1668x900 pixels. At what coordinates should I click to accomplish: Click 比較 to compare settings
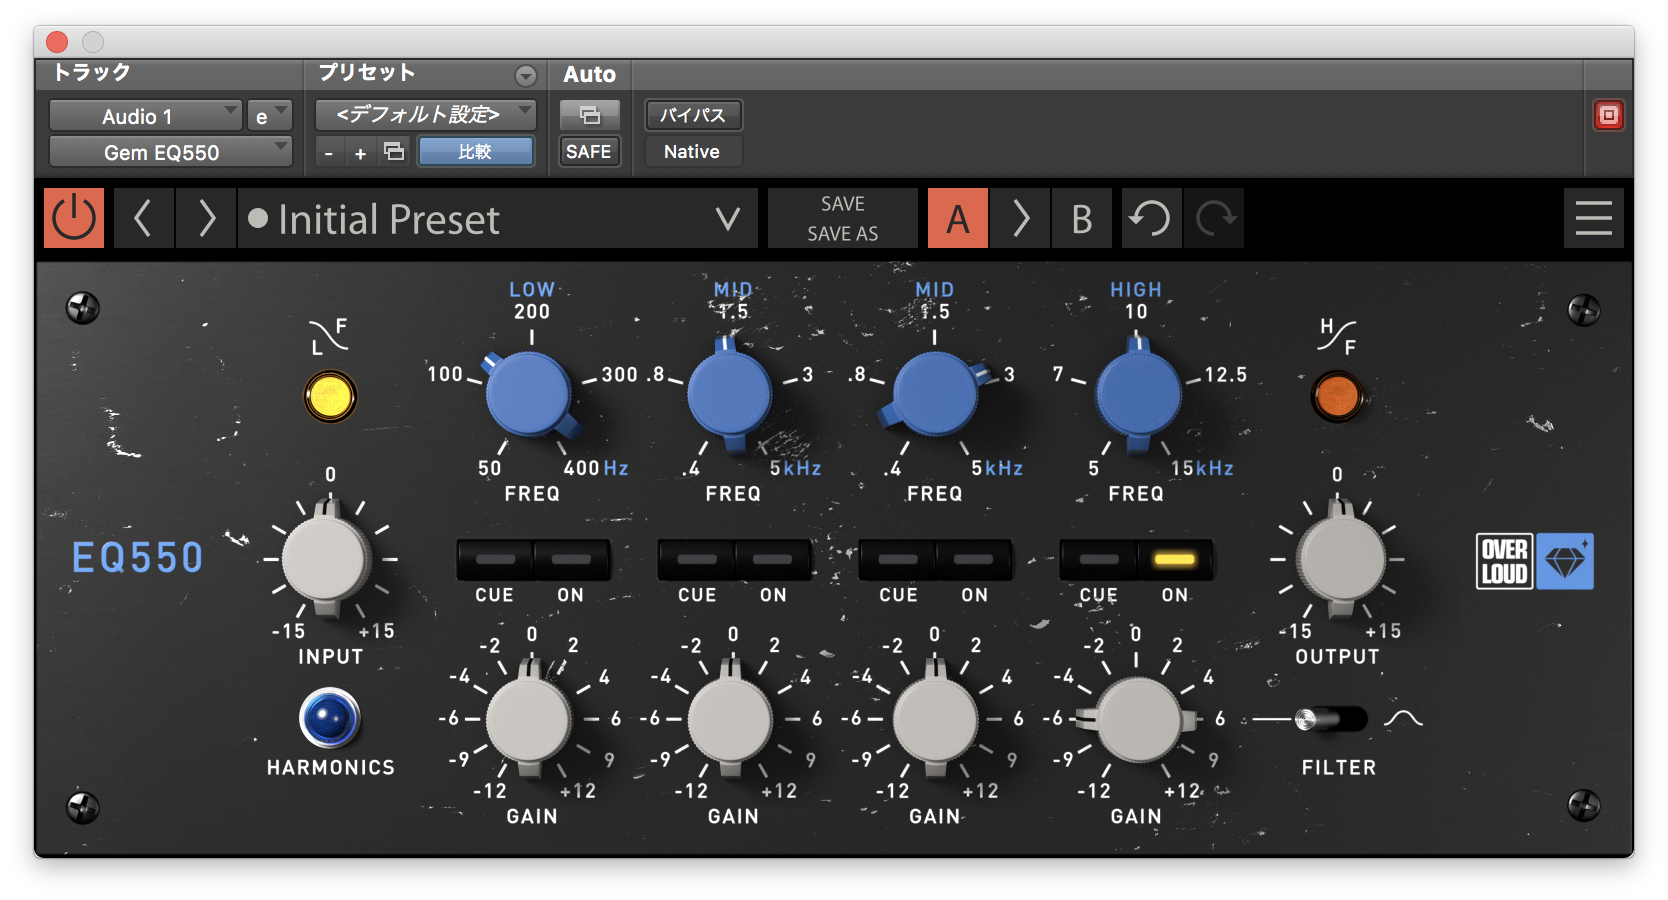click(476, 151)
